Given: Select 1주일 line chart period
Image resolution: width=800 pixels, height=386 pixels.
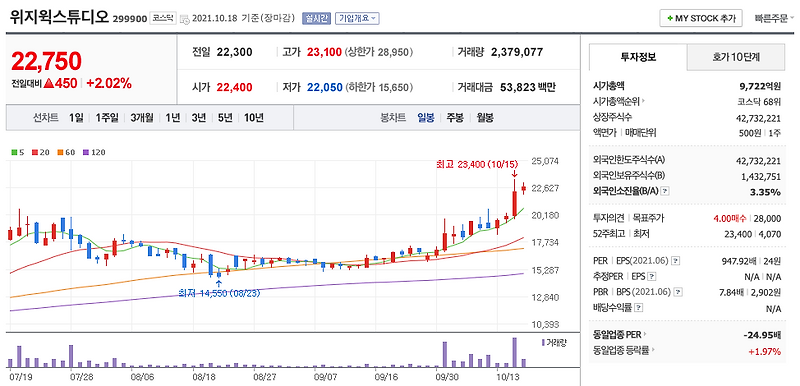Looking at the screenshot, I should 107,118.
